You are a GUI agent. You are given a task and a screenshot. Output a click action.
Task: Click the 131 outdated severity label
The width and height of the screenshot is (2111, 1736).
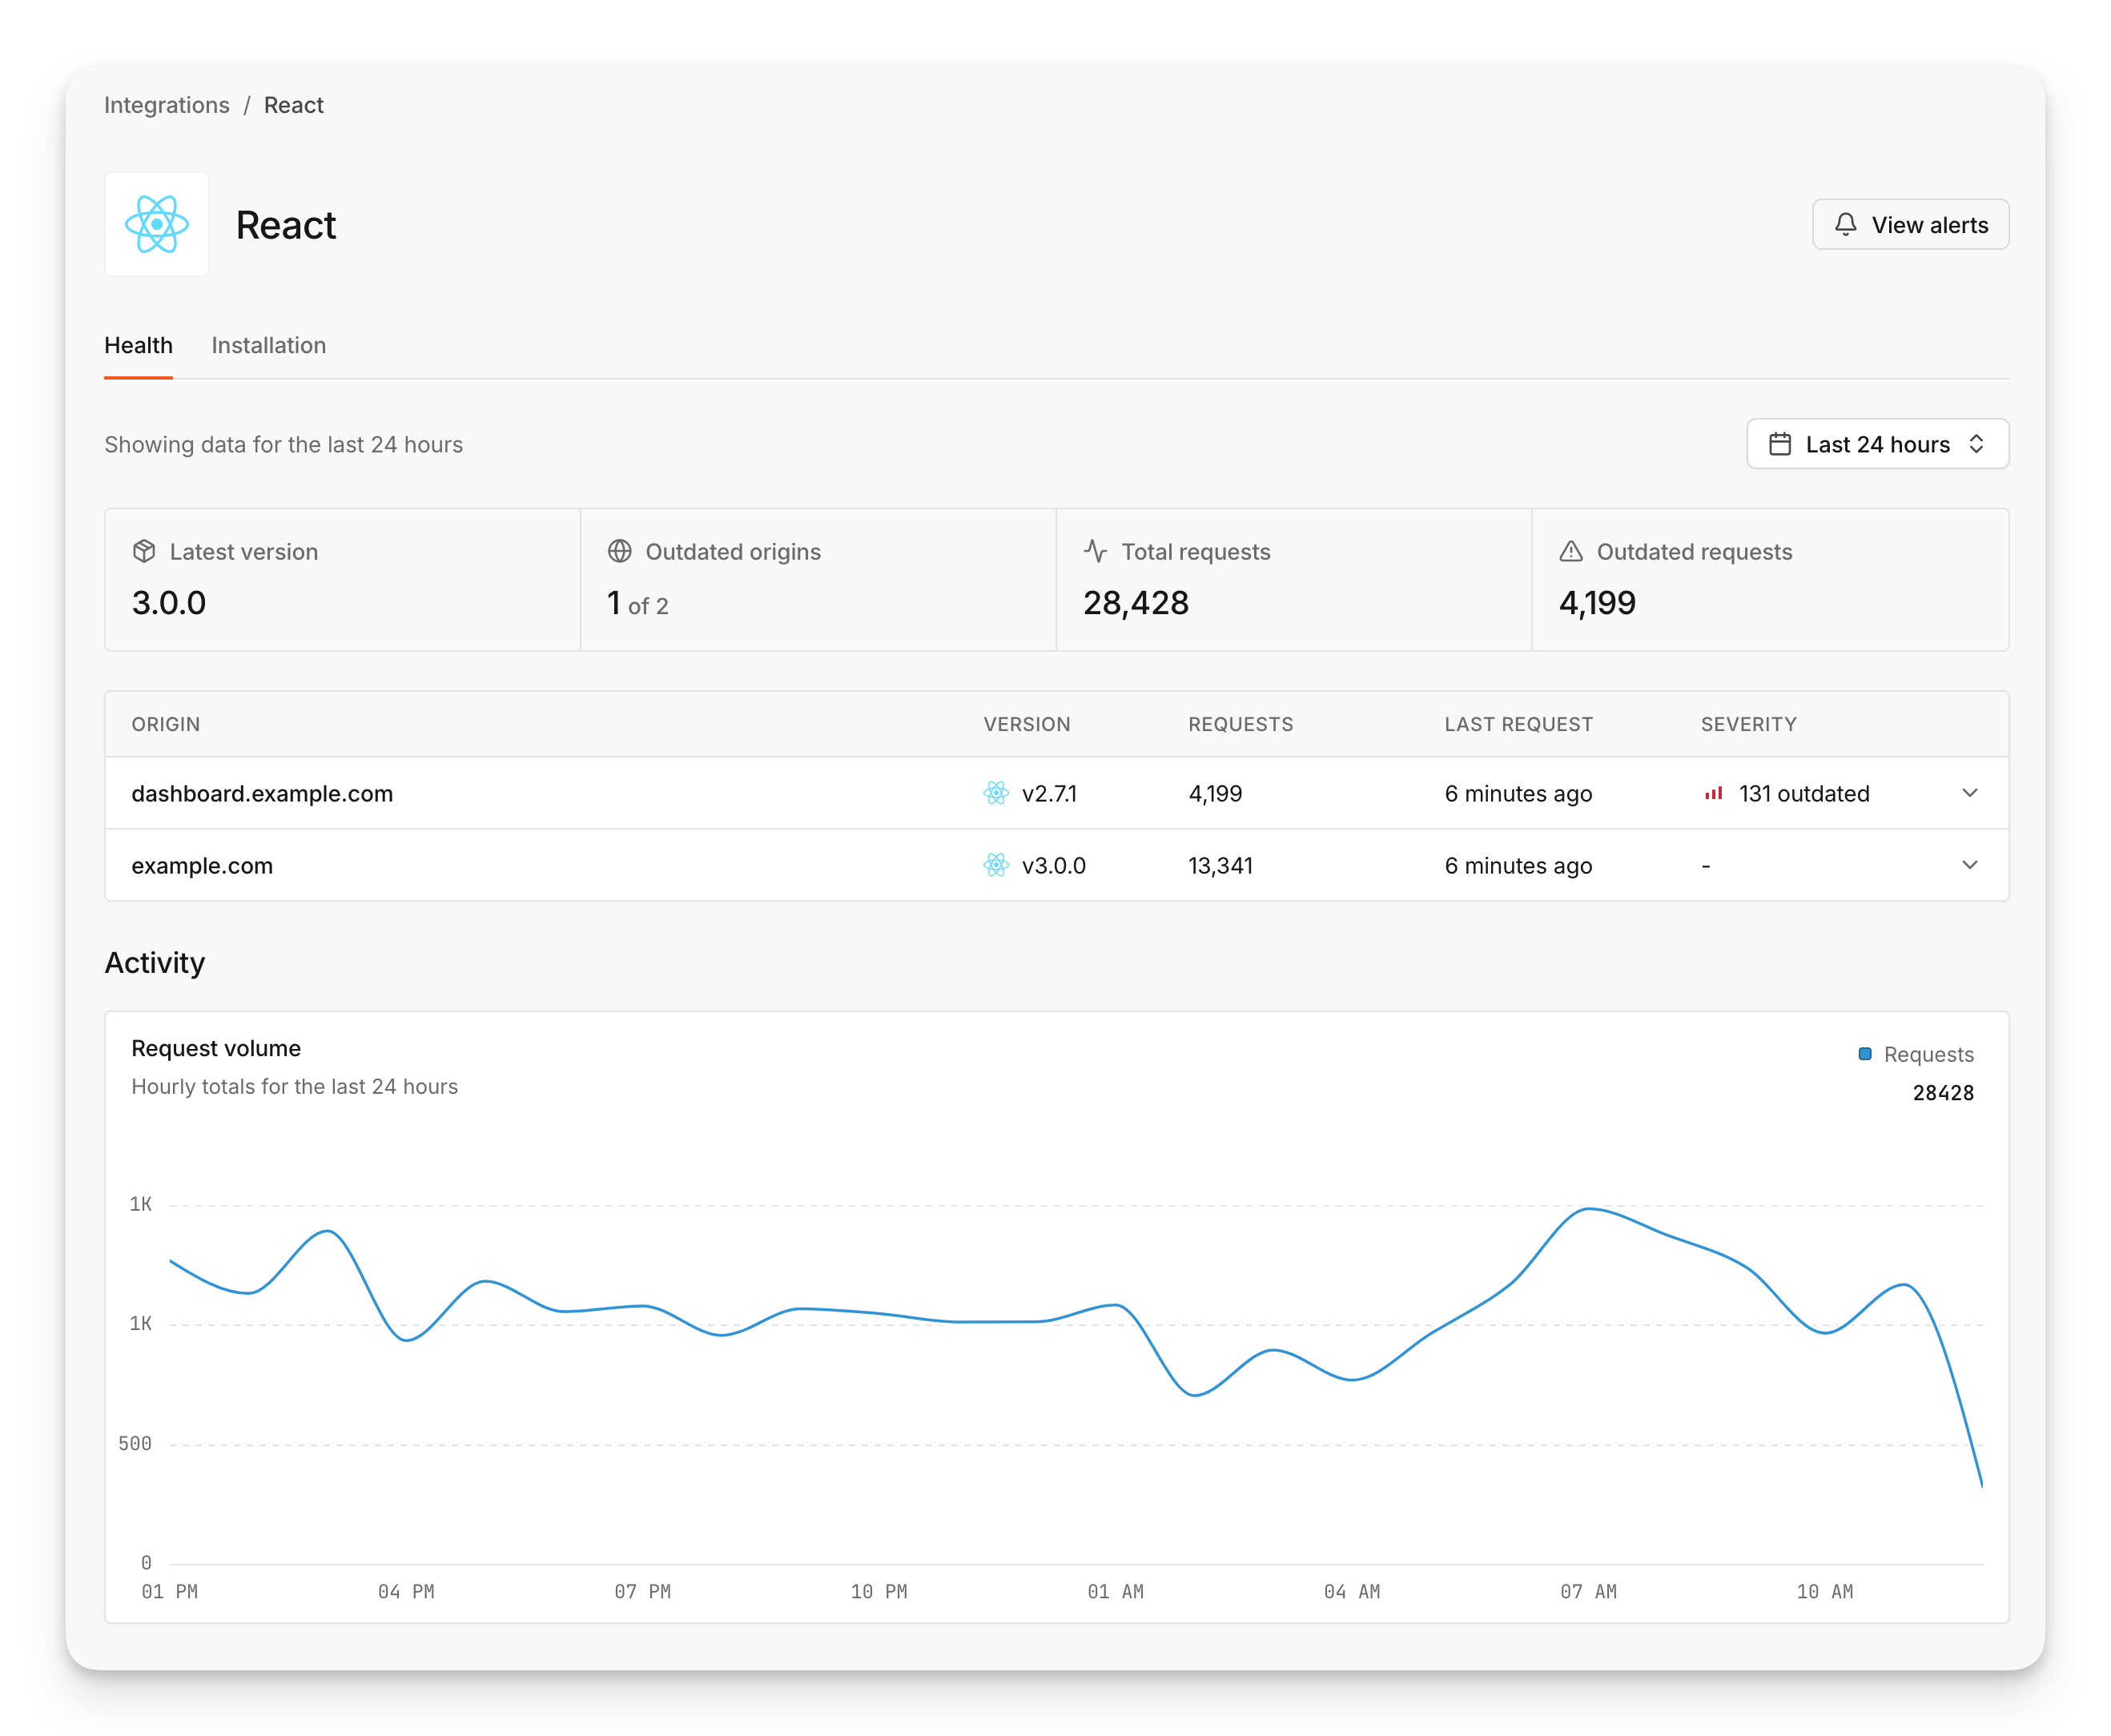coord(1803,793)
